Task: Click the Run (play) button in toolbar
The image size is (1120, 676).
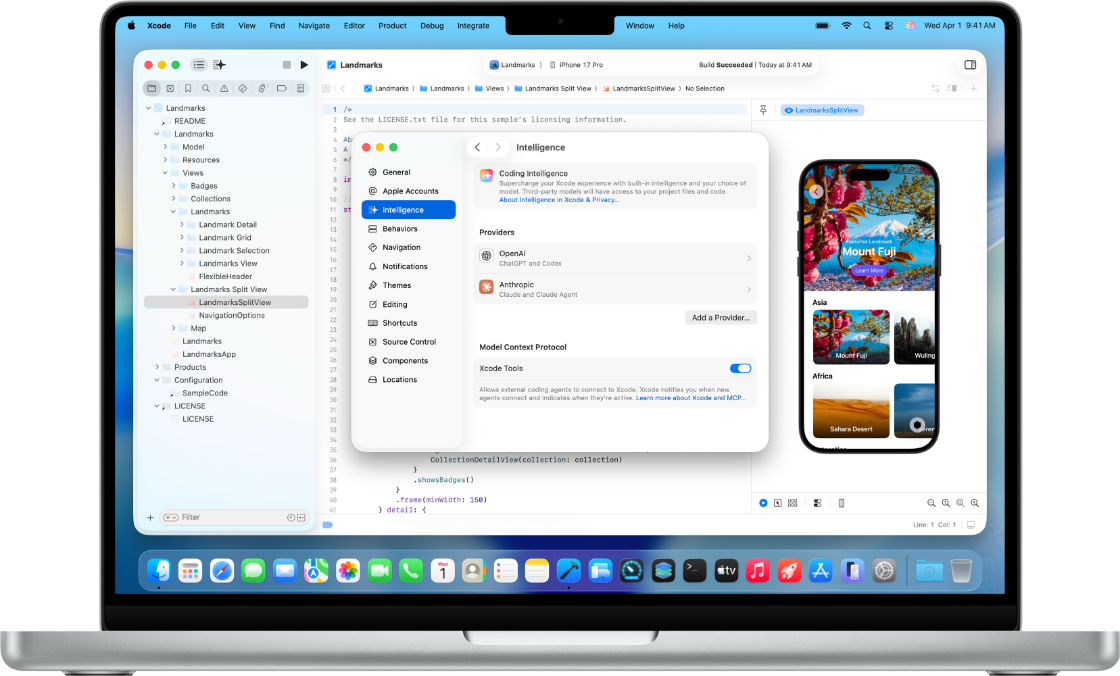Action: pos(304,65)
